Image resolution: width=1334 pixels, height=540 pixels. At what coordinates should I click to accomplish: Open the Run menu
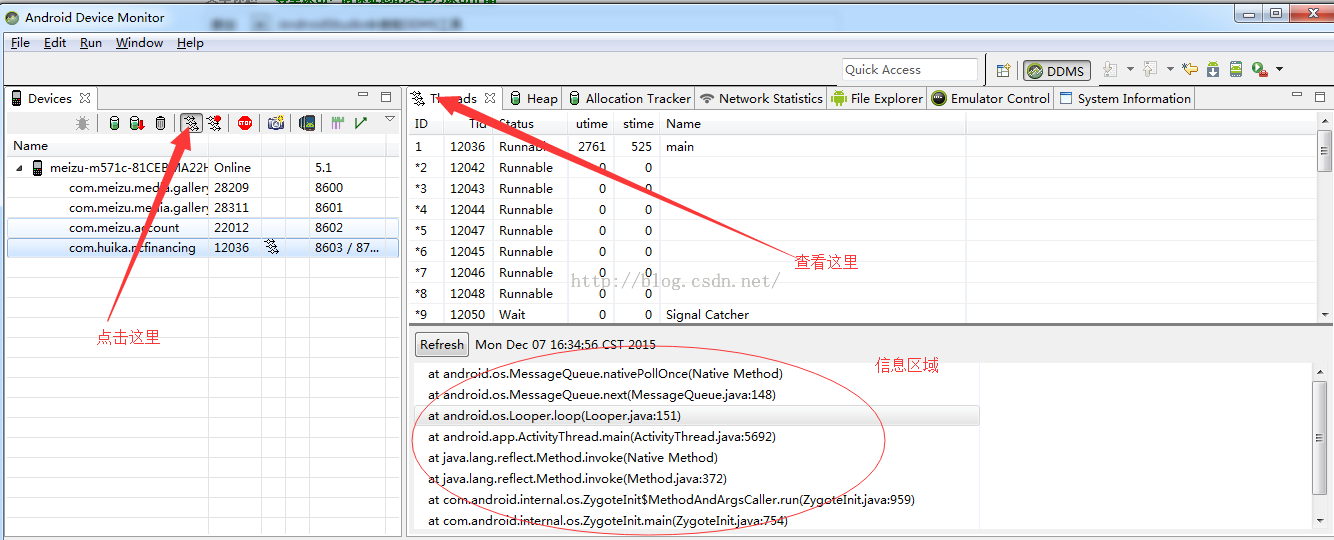click(91, 43)
